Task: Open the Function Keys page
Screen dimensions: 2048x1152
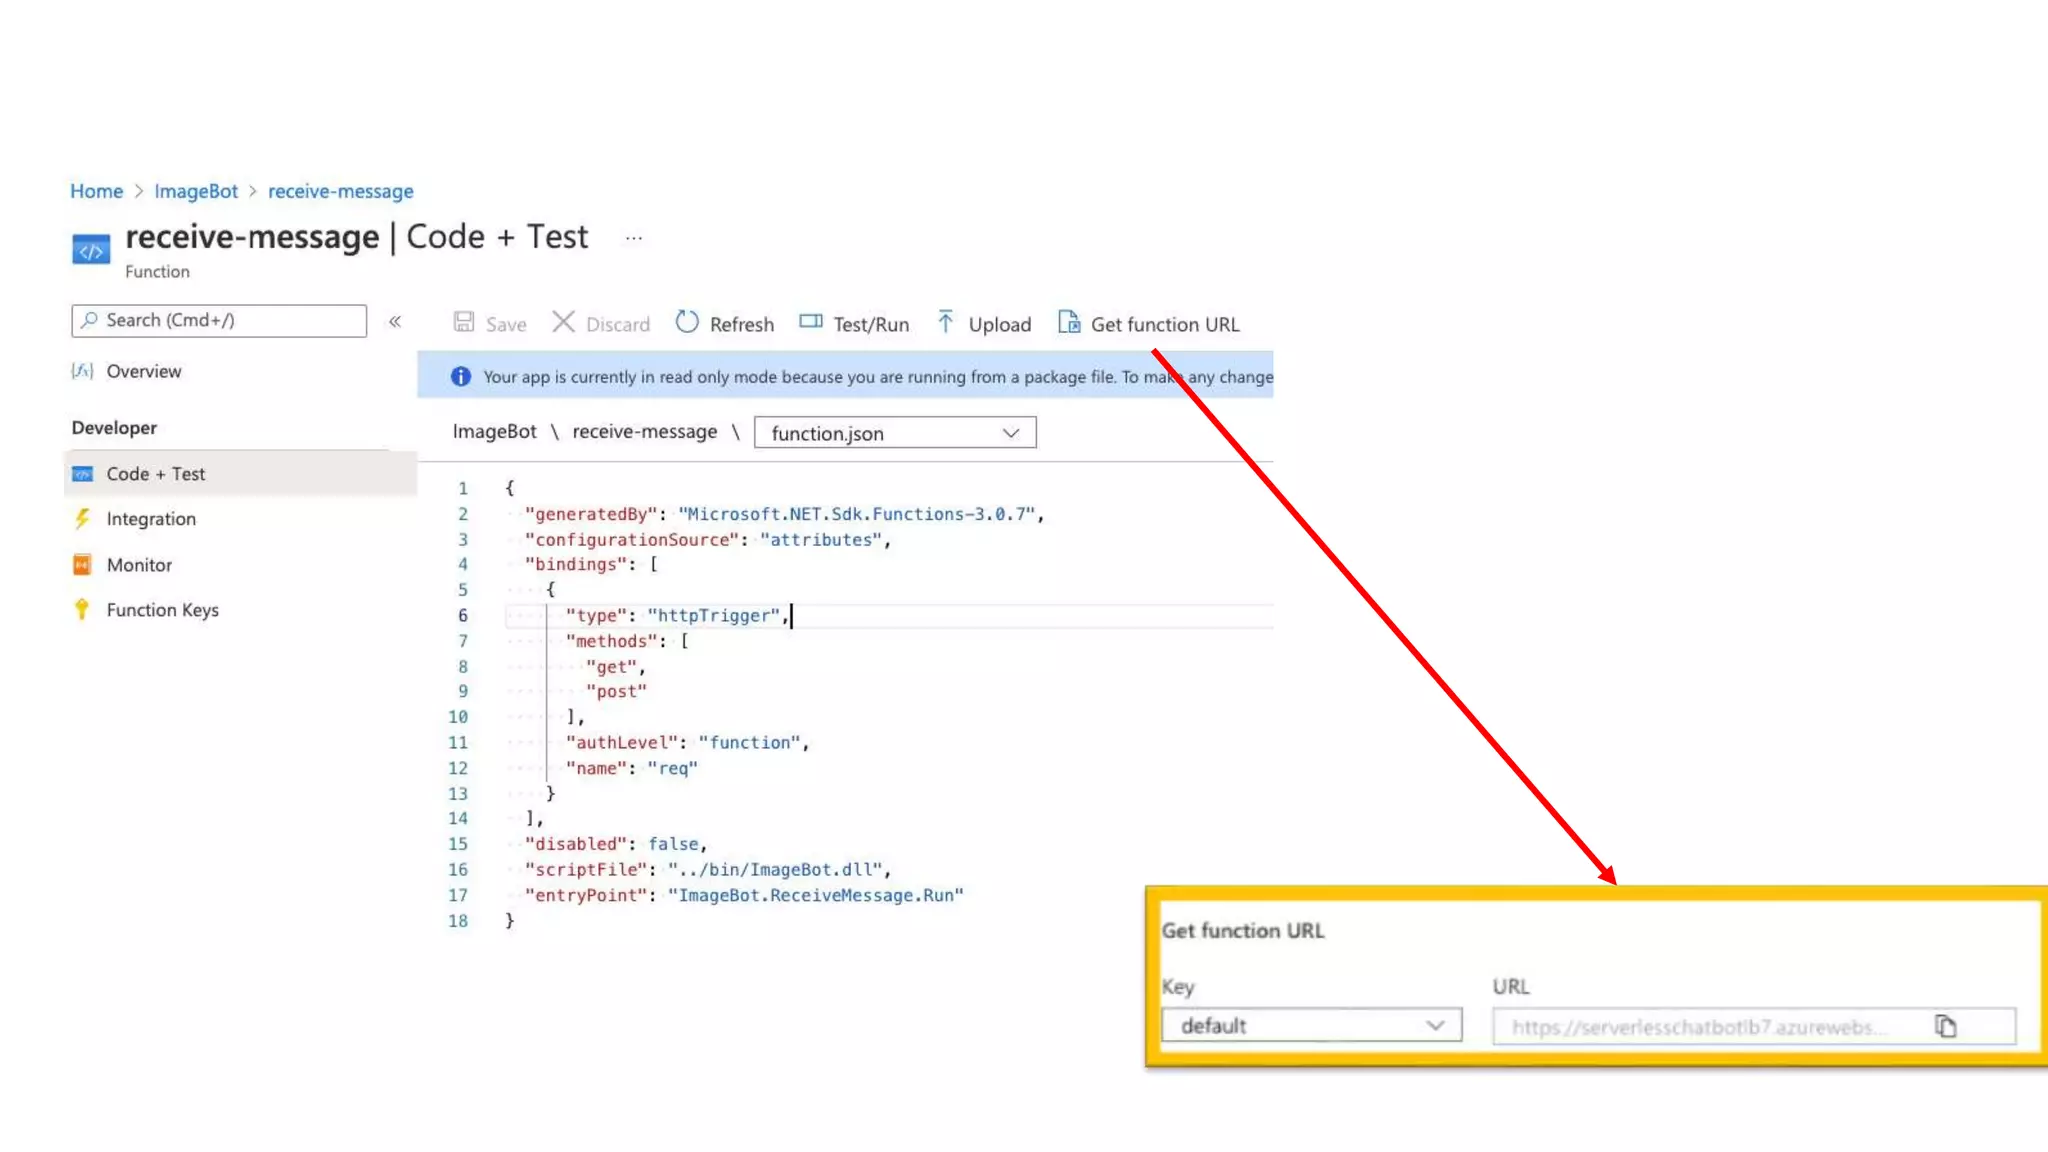Action: [x=162, y=610]
